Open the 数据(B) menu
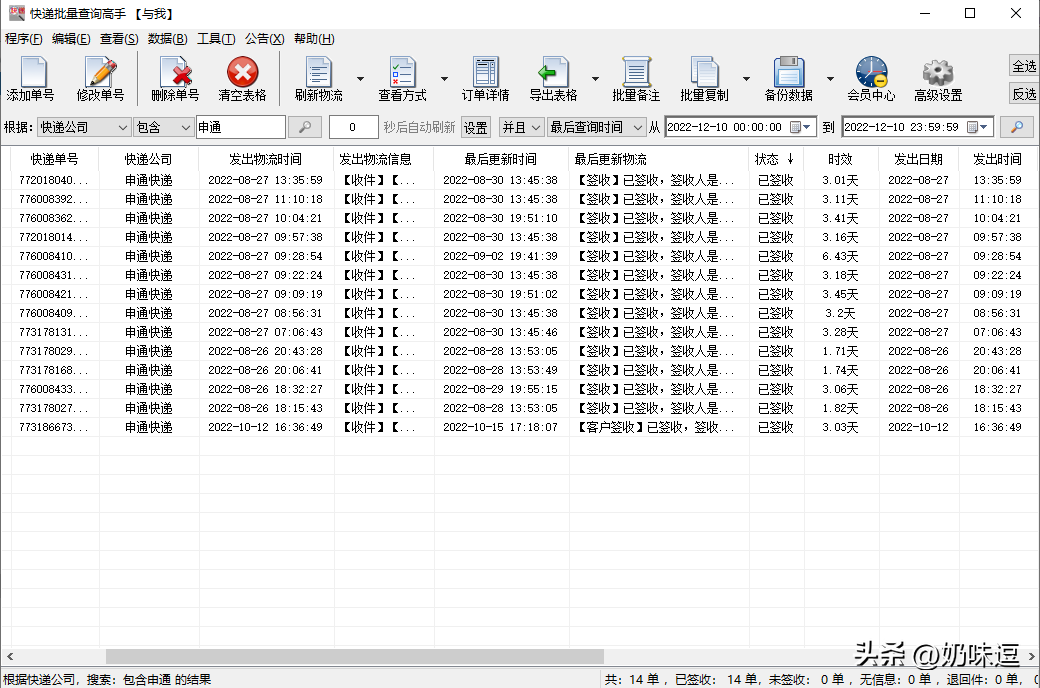 point(168,38)
